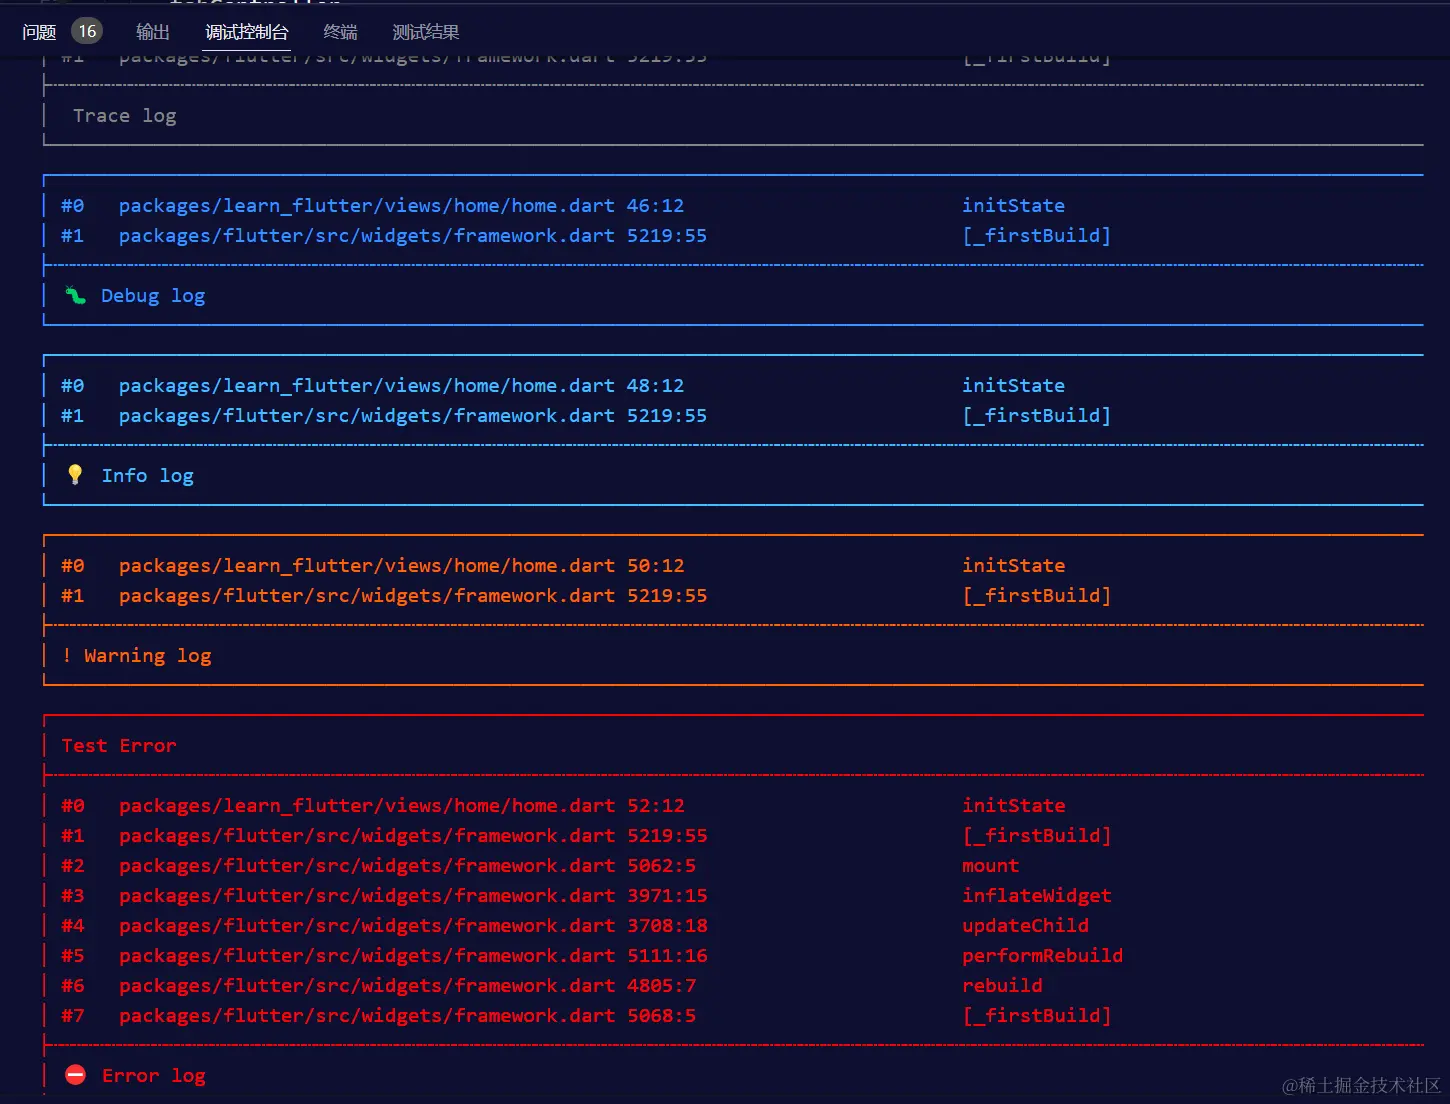This screenshot has width=1450, height=1104.
Task: Click '[_firstBuild]' on error frame #7
Action: coord(1037,1015)
